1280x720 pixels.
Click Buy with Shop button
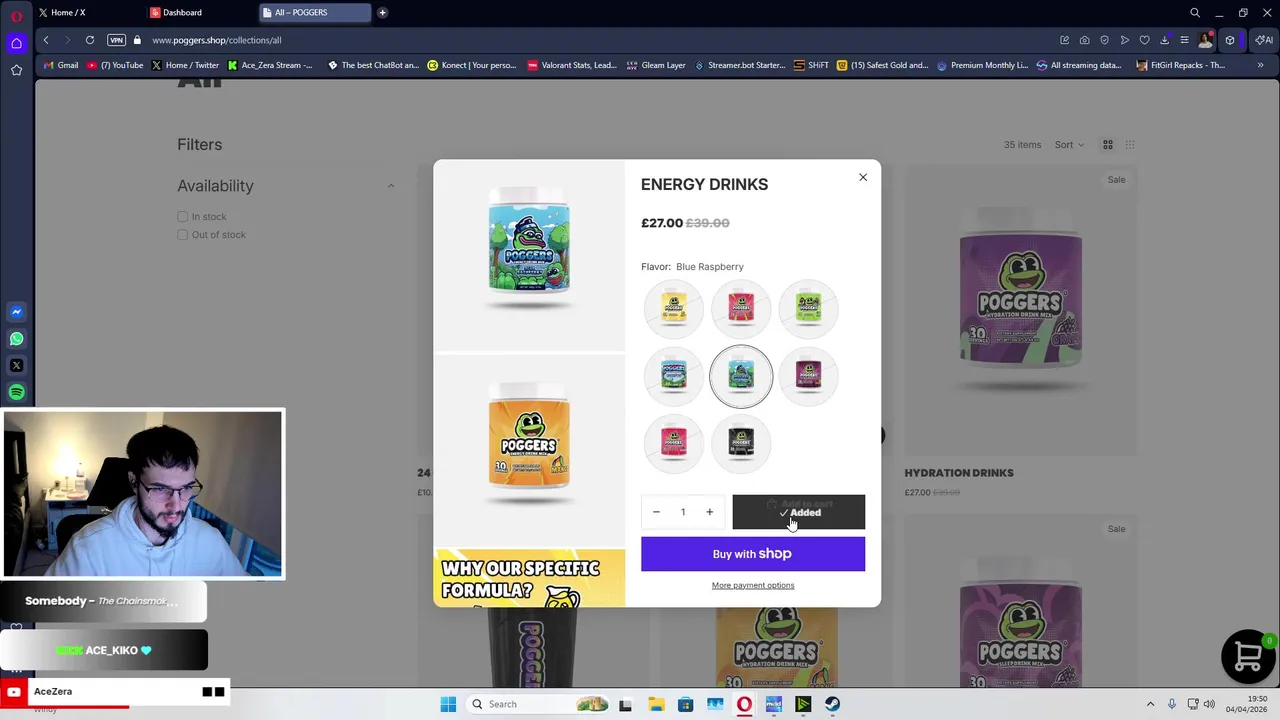[x=753, y=554]
